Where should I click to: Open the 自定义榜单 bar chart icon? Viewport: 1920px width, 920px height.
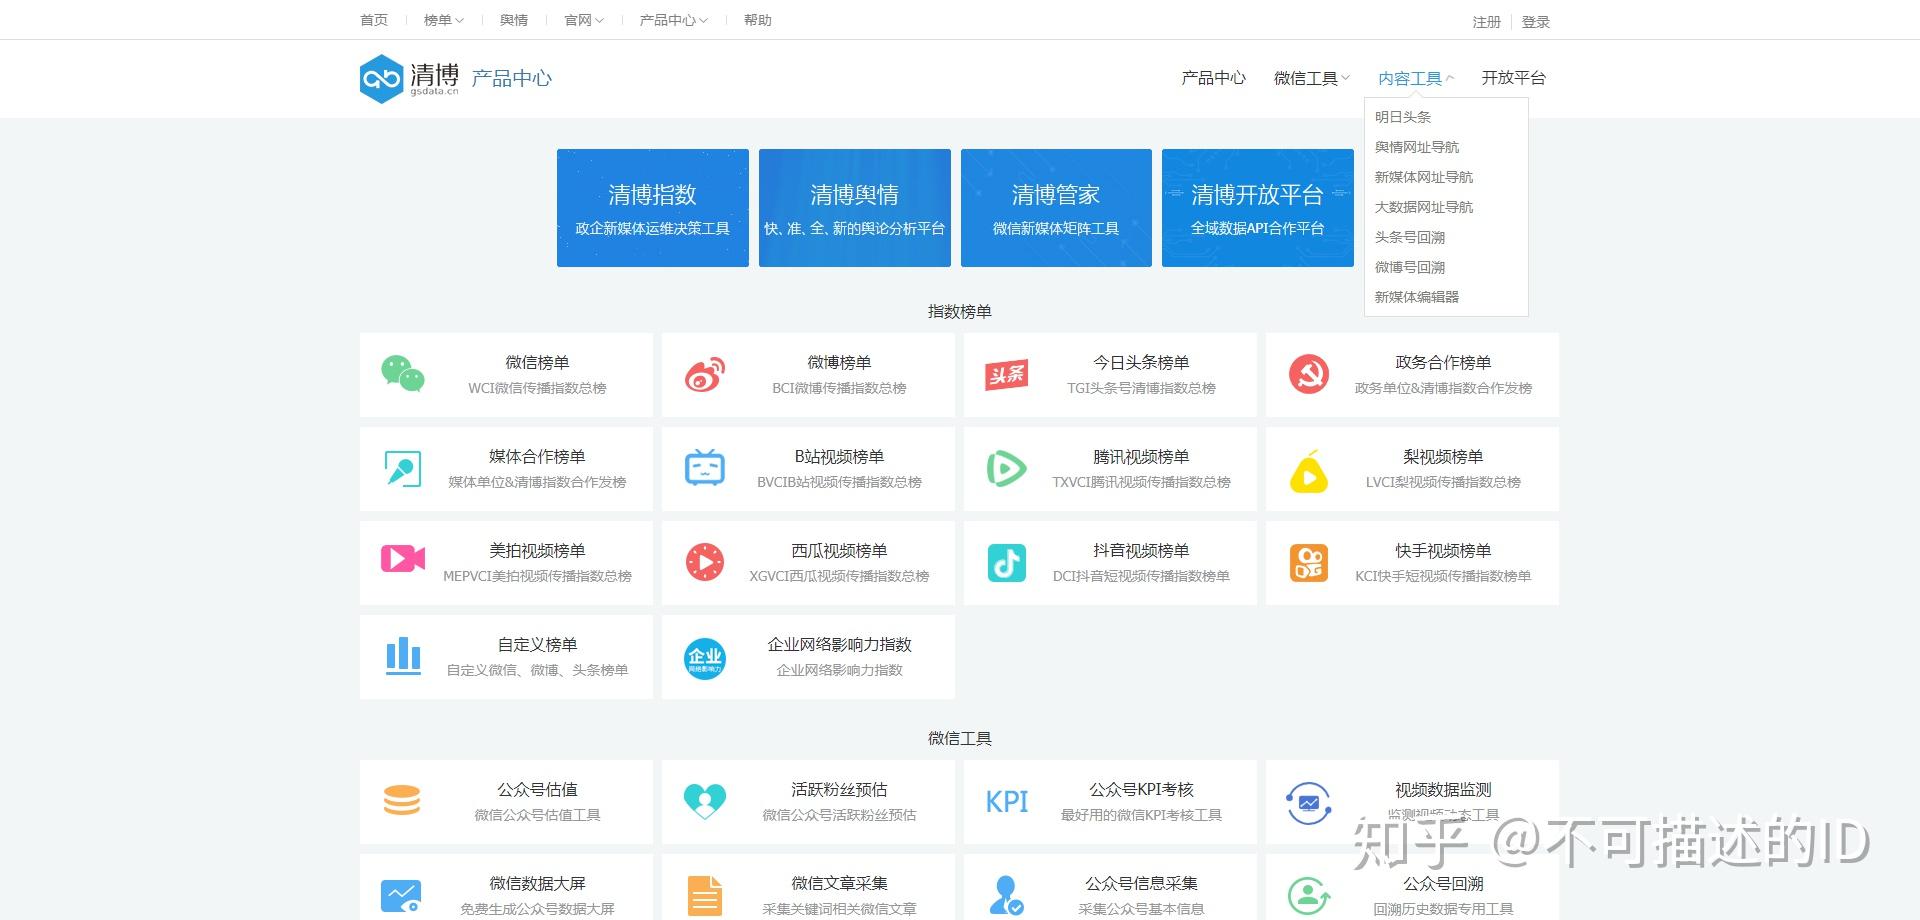tap(403, 656)
